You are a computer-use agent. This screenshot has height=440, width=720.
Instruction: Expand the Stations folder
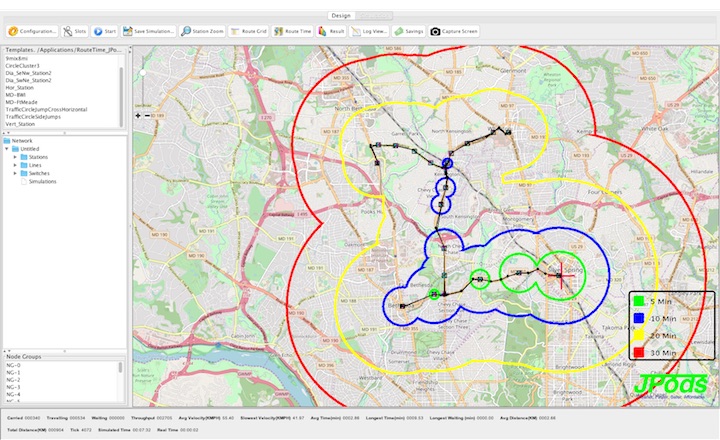15,157
